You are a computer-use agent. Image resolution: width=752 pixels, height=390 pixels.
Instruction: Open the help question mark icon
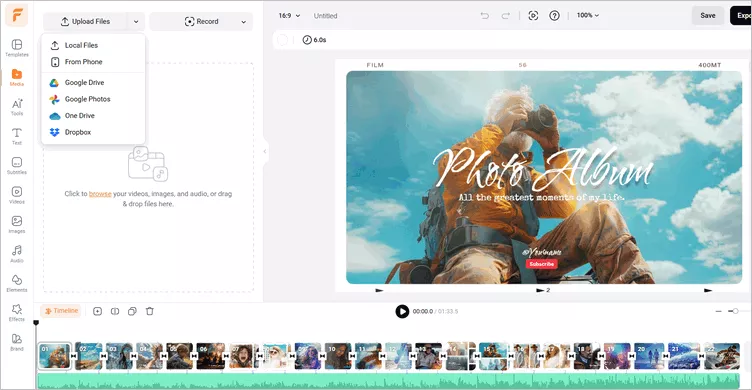point(554,16)
